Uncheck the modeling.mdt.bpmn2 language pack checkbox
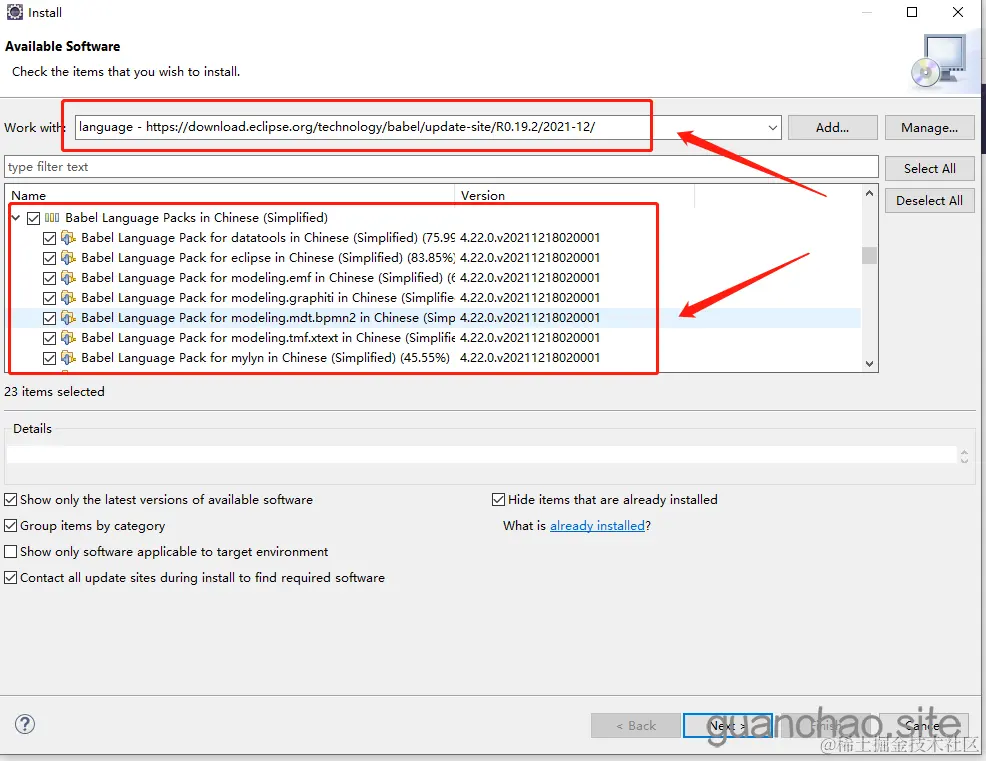Image resolution: width=986 pixels, height=761 pixels. click(x=50, y=318)
